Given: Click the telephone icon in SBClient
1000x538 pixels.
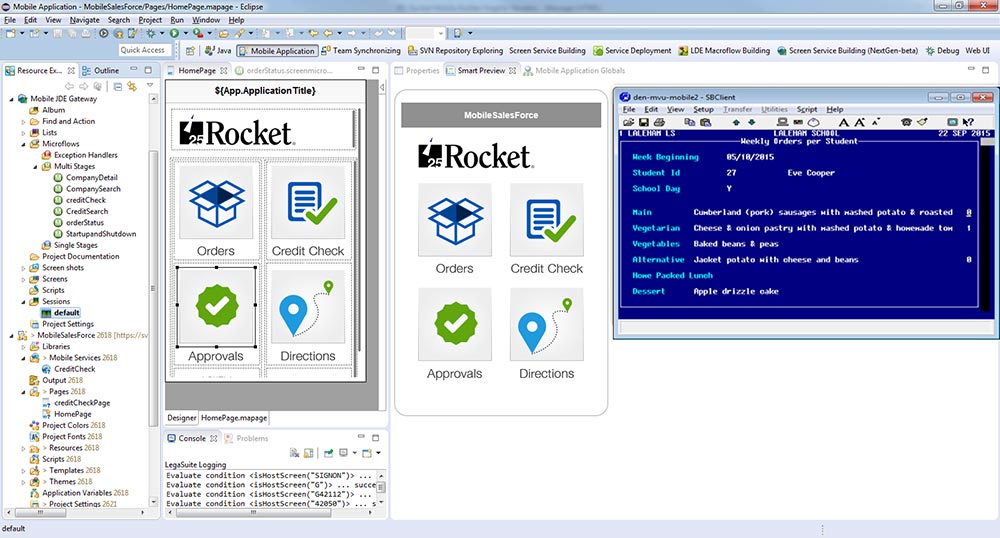Looking at the screenshot, I should pos(906,122).
